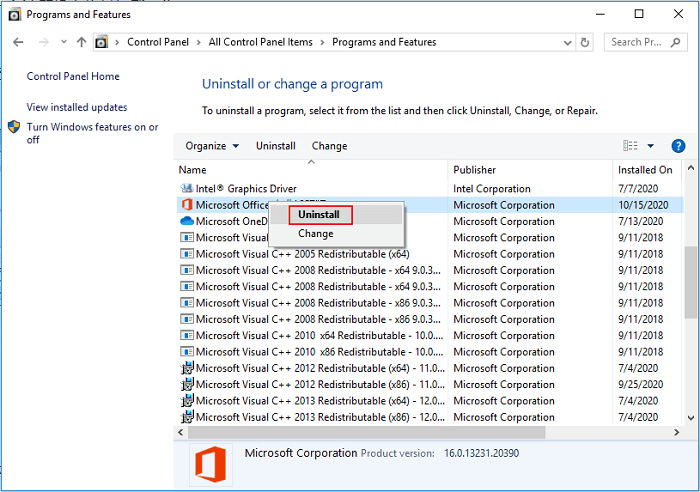
Task: Click the back navigation arrow
Action: click(18, 42)
